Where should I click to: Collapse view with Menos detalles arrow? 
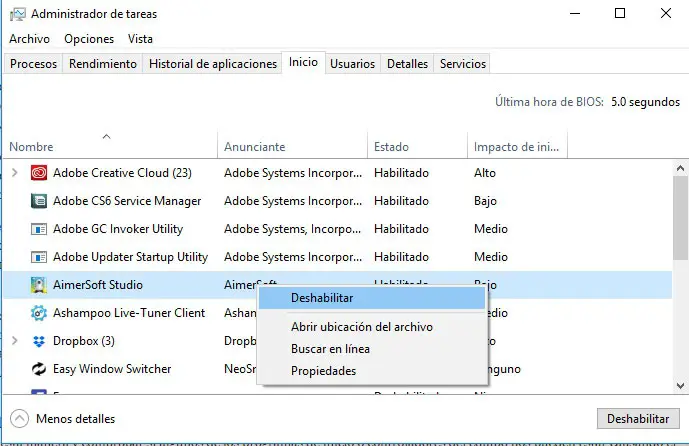[19, 419]
